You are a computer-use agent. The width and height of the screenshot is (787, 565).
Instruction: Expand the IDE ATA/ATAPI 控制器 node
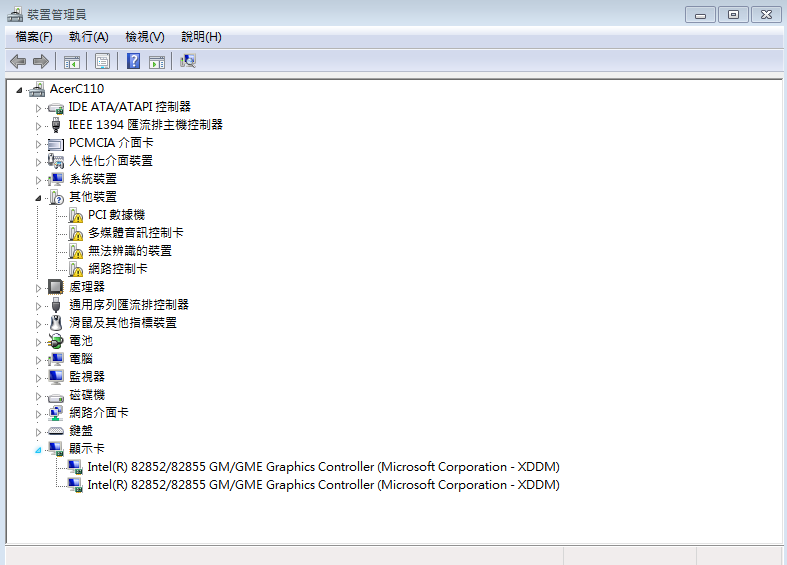pos(38,108)
